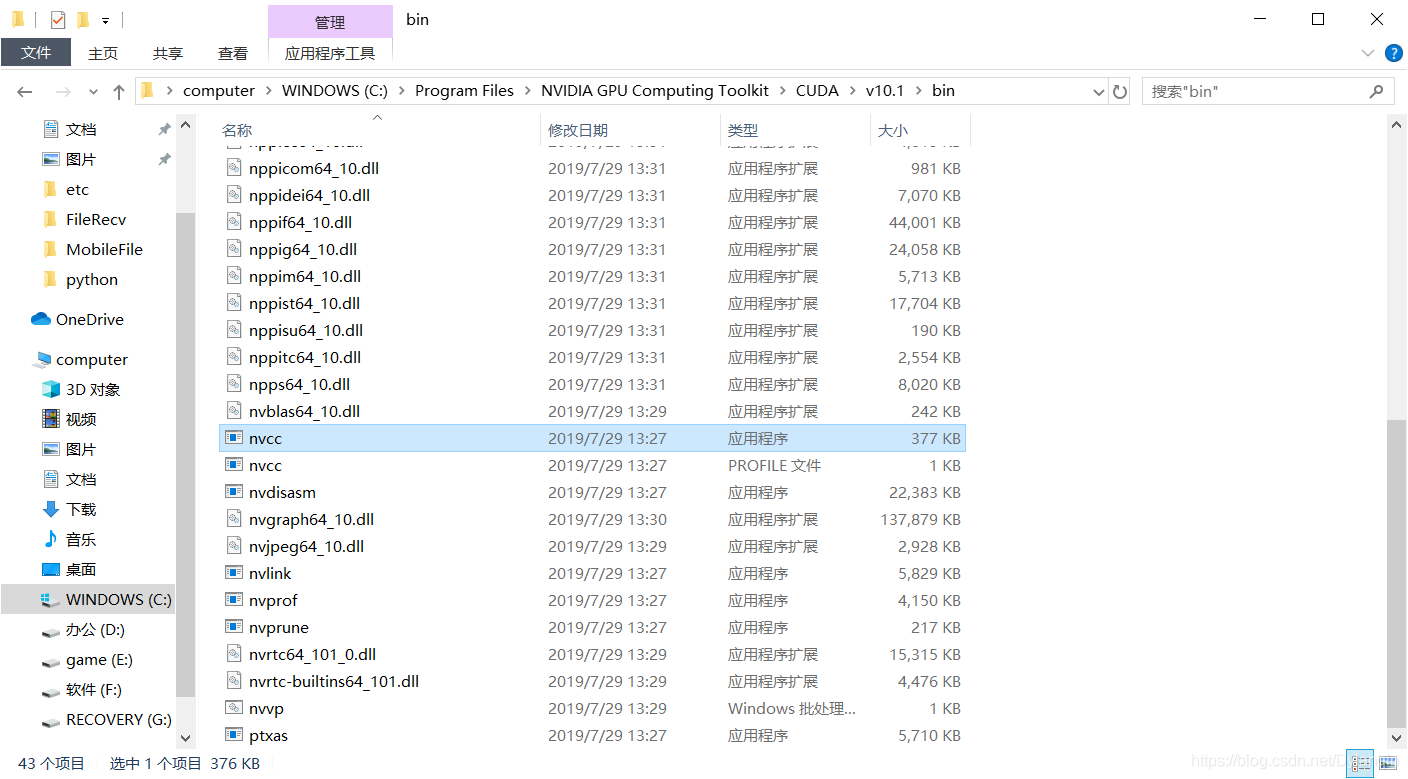1408x779 pixels.
Task: Click the 音乐 music note icon
Action: click(x=51, y=539)
